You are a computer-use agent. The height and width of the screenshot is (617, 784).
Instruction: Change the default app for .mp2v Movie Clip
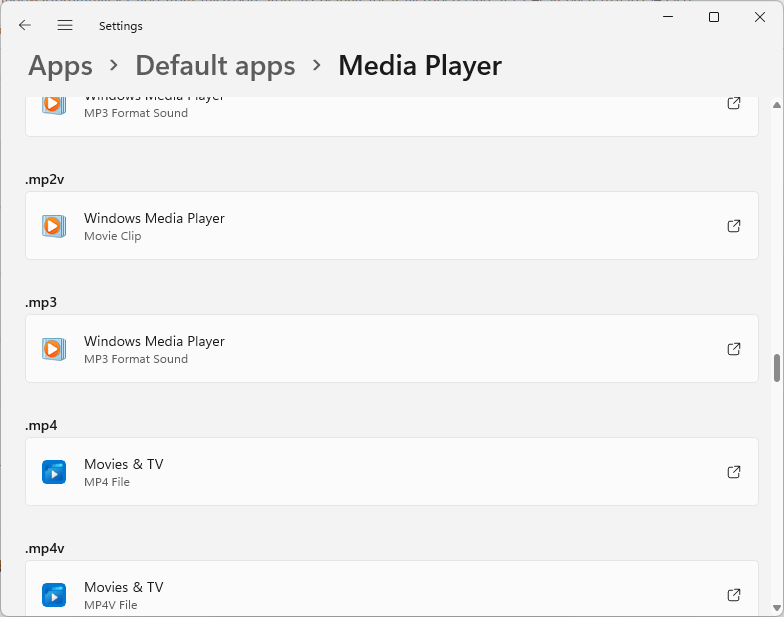coord(392,226)
